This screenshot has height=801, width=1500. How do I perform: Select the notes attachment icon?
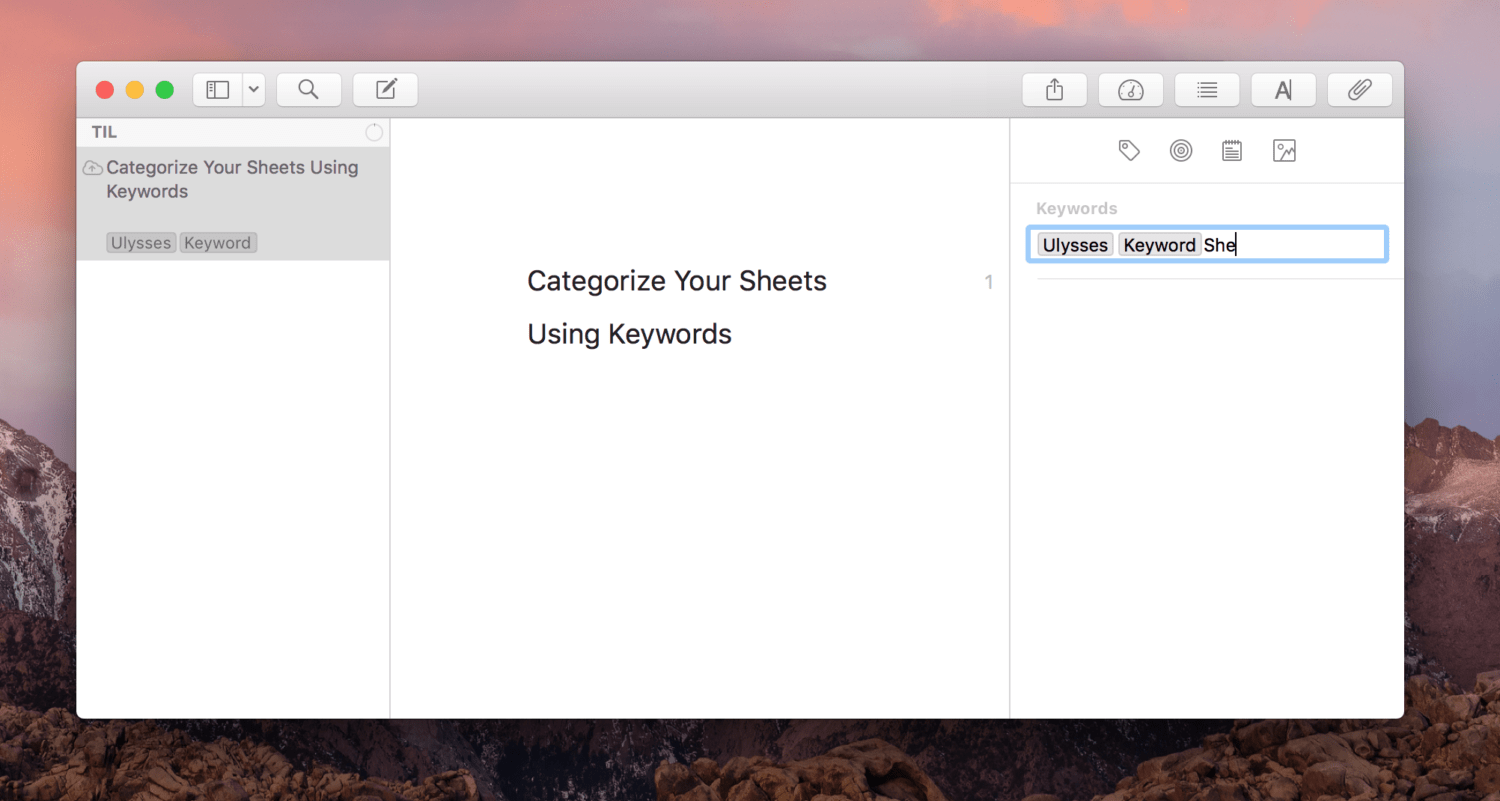pyautogui.click(x=1232, y=151)
